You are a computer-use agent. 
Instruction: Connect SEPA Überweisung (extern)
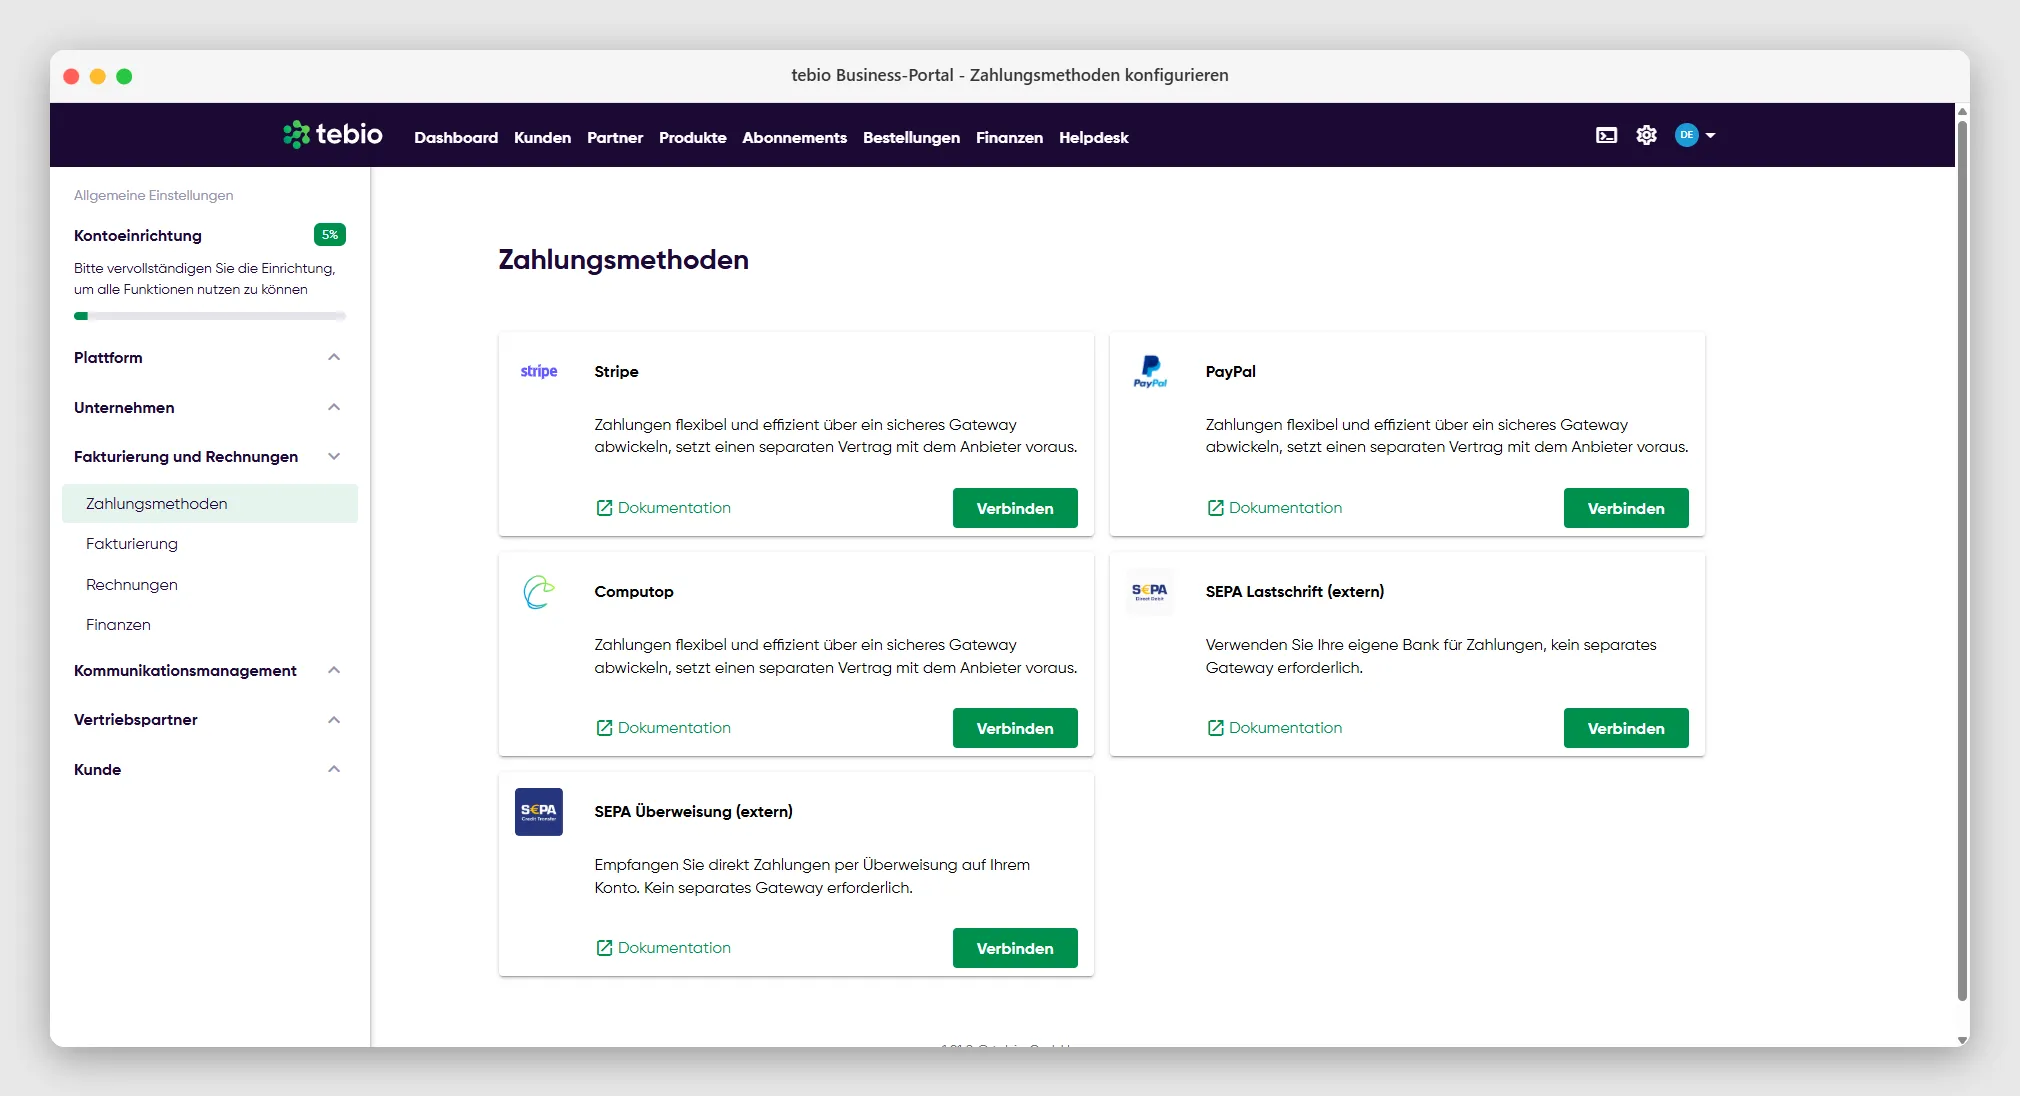click(x=1015, y=948)
